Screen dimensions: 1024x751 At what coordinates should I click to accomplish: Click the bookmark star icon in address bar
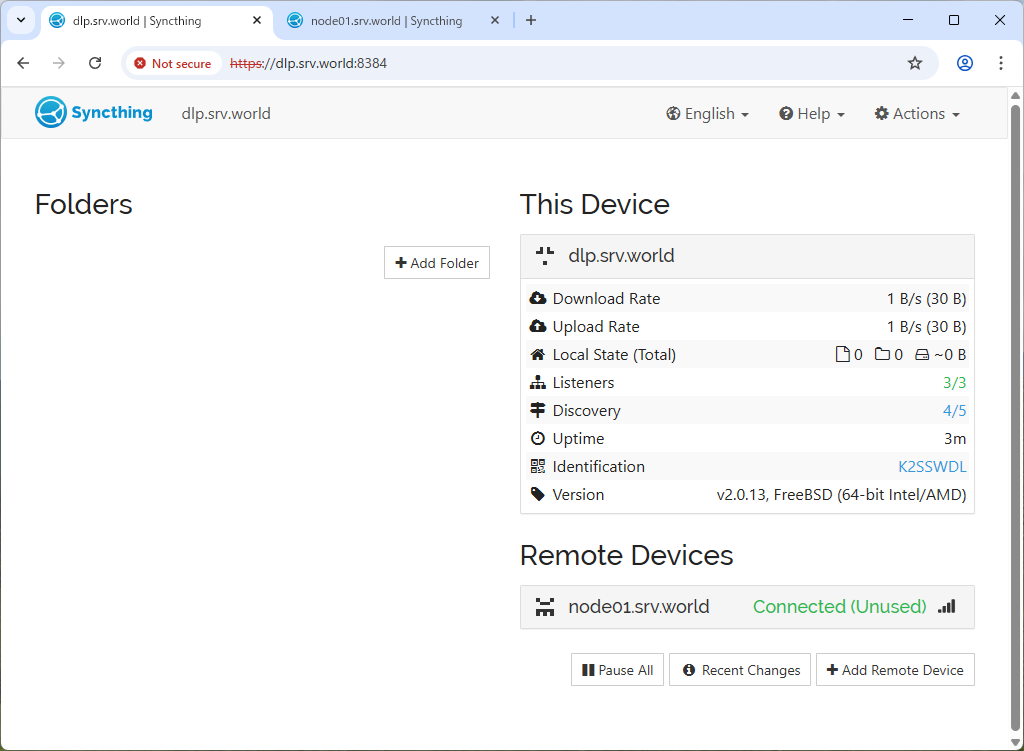coord(914,63)
